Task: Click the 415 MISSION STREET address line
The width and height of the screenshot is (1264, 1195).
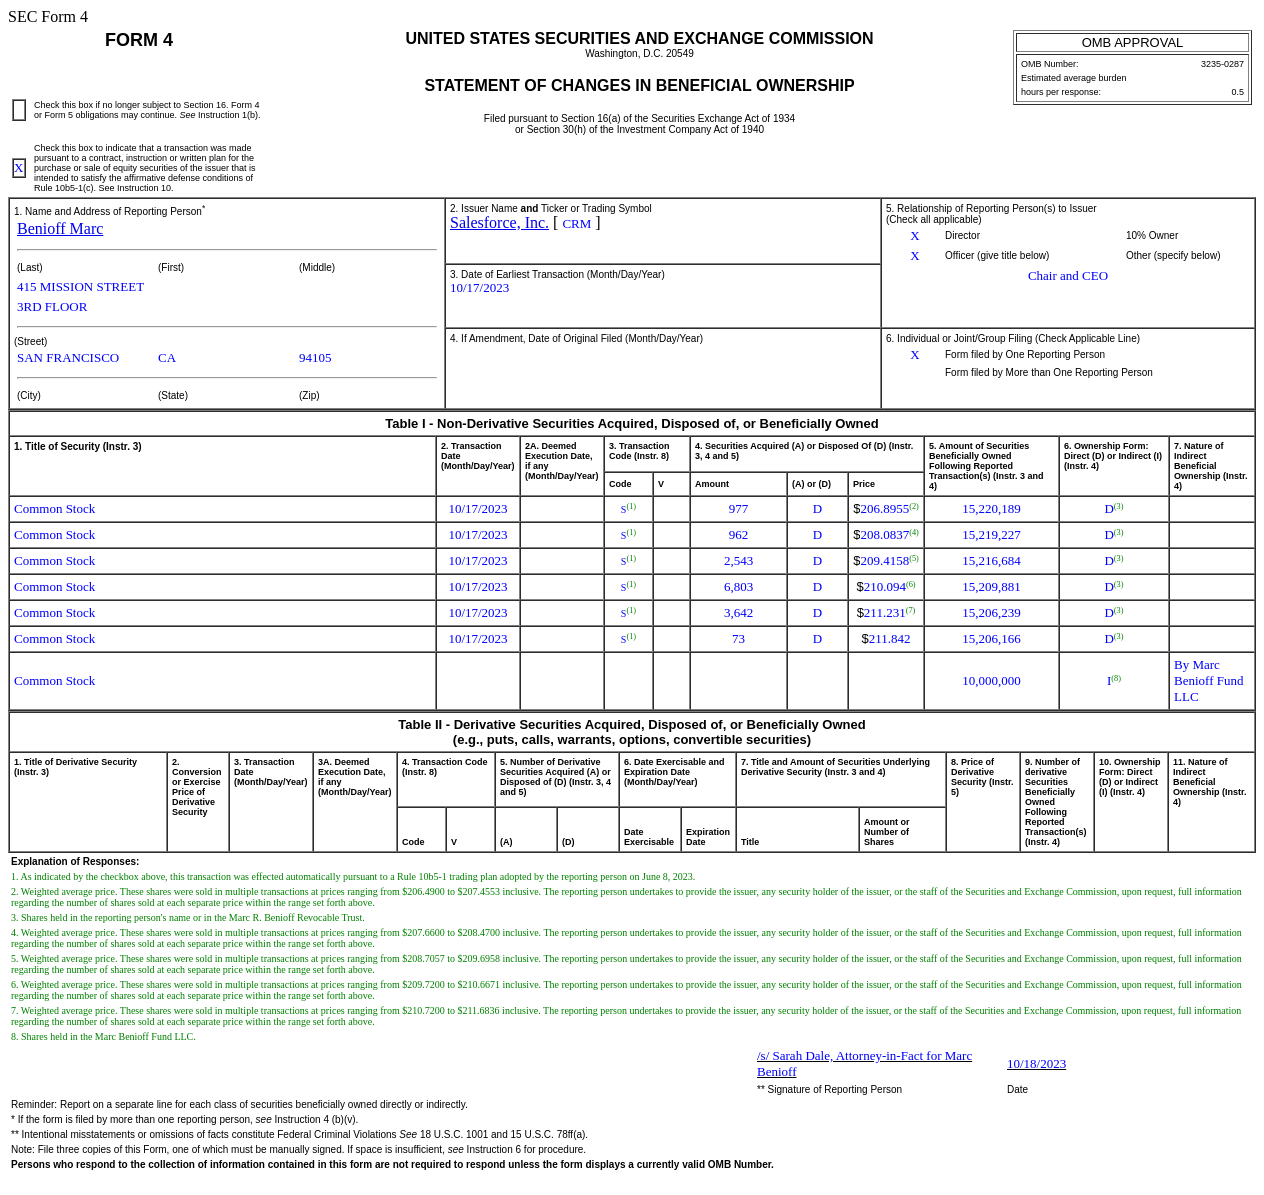Action: coord(80,287)
